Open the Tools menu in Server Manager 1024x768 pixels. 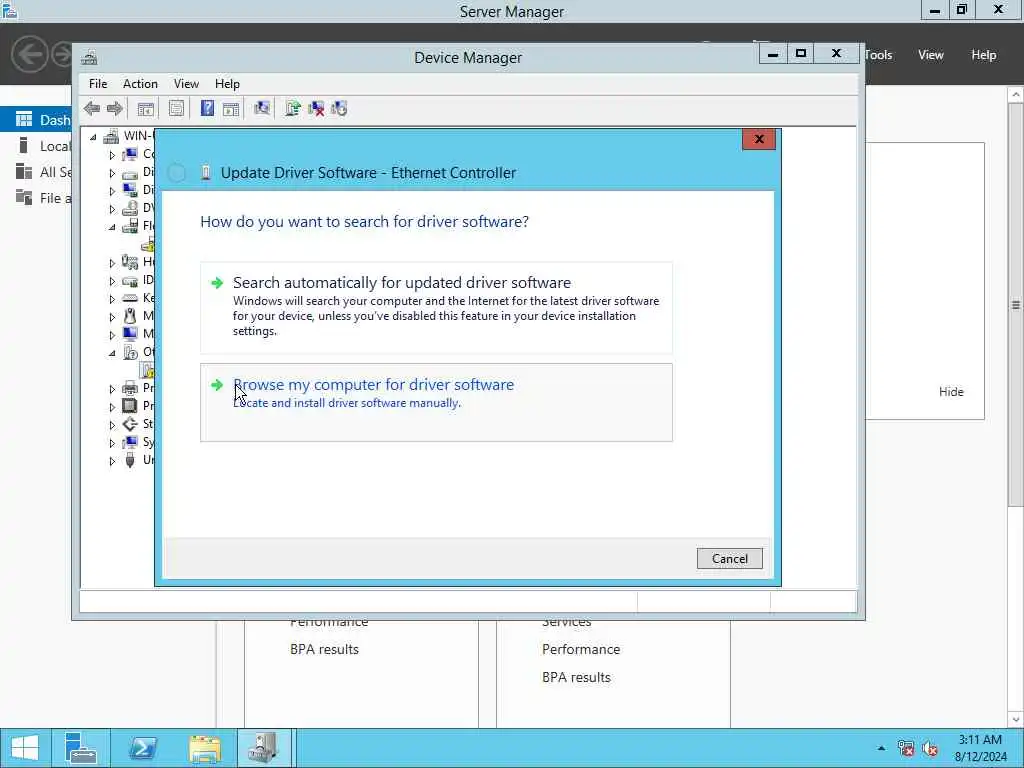pyautogui.click(x=878, y=55)
